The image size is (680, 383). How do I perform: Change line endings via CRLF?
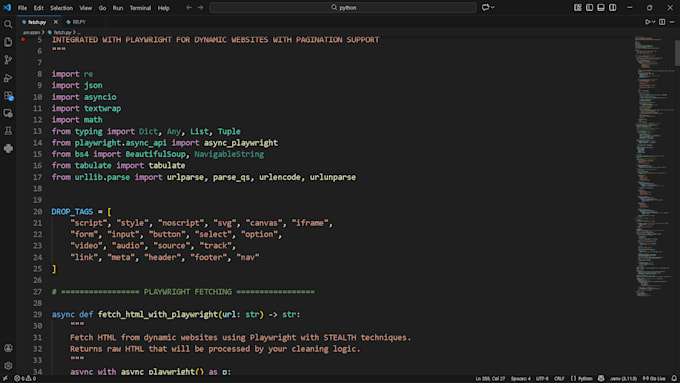(559, 379)
